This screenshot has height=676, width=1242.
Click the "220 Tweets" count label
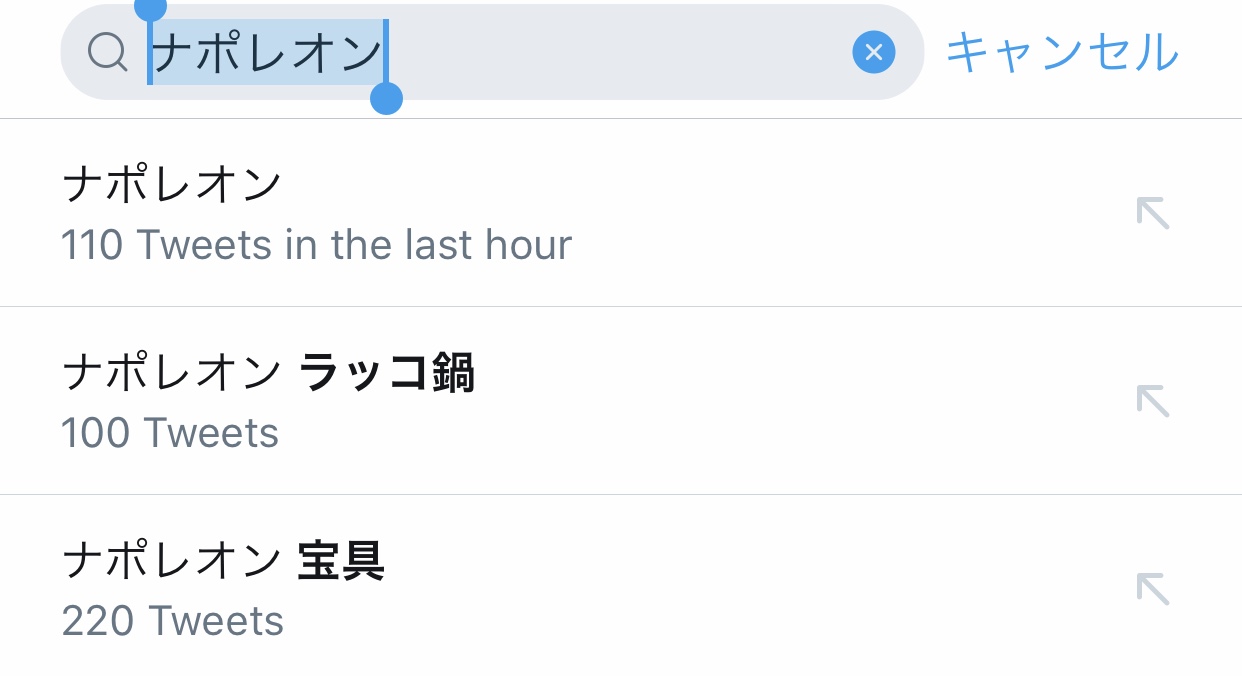click(172, 621)
